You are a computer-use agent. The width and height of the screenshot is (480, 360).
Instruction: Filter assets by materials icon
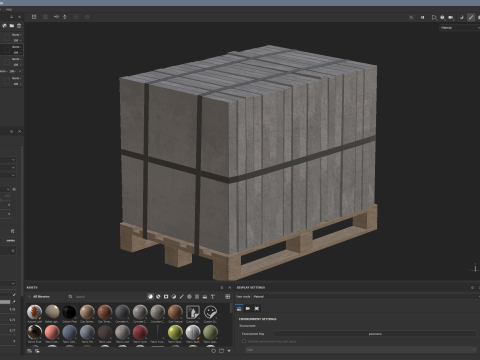pyautogui.click(x=150, y=296)
